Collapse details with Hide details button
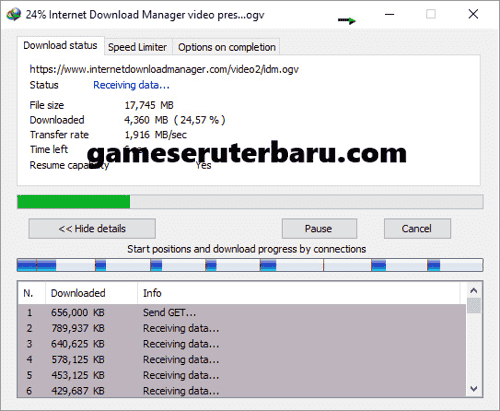This screenshot has width=500, height=411. pyautogui.click(x=92, y=229)
